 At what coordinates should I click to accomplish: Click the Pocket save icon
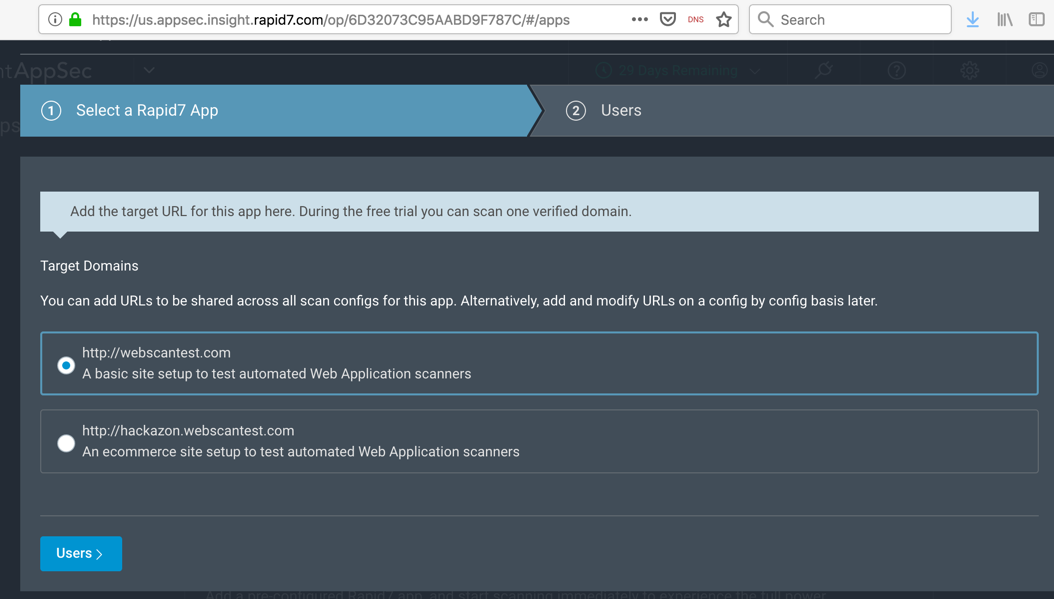click(x=668, y=19)
